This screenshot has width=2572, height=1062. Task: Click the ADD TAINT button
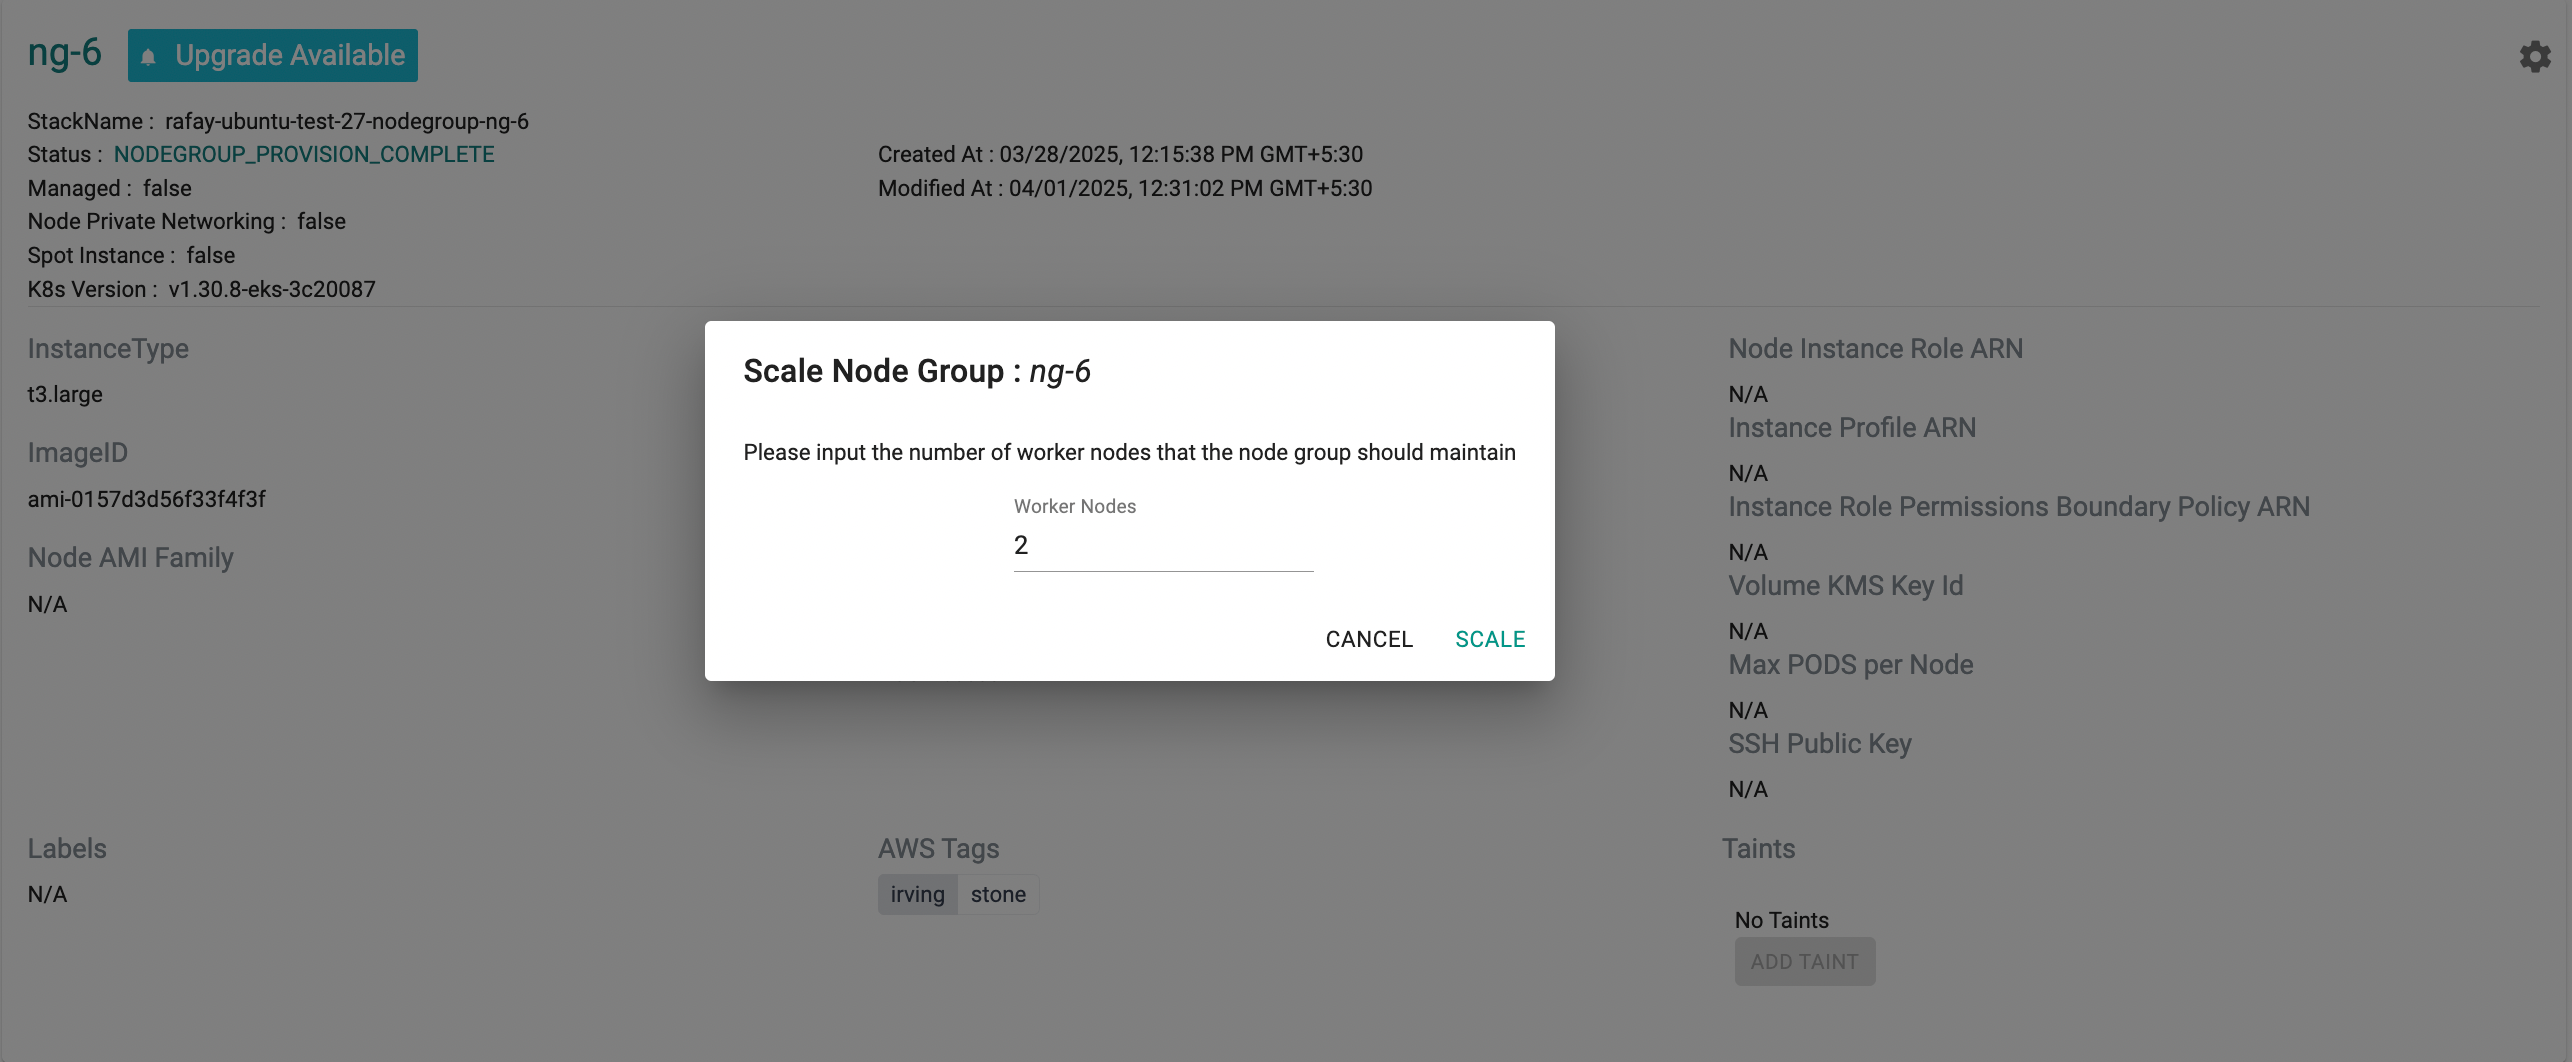tap(1805, 962)
